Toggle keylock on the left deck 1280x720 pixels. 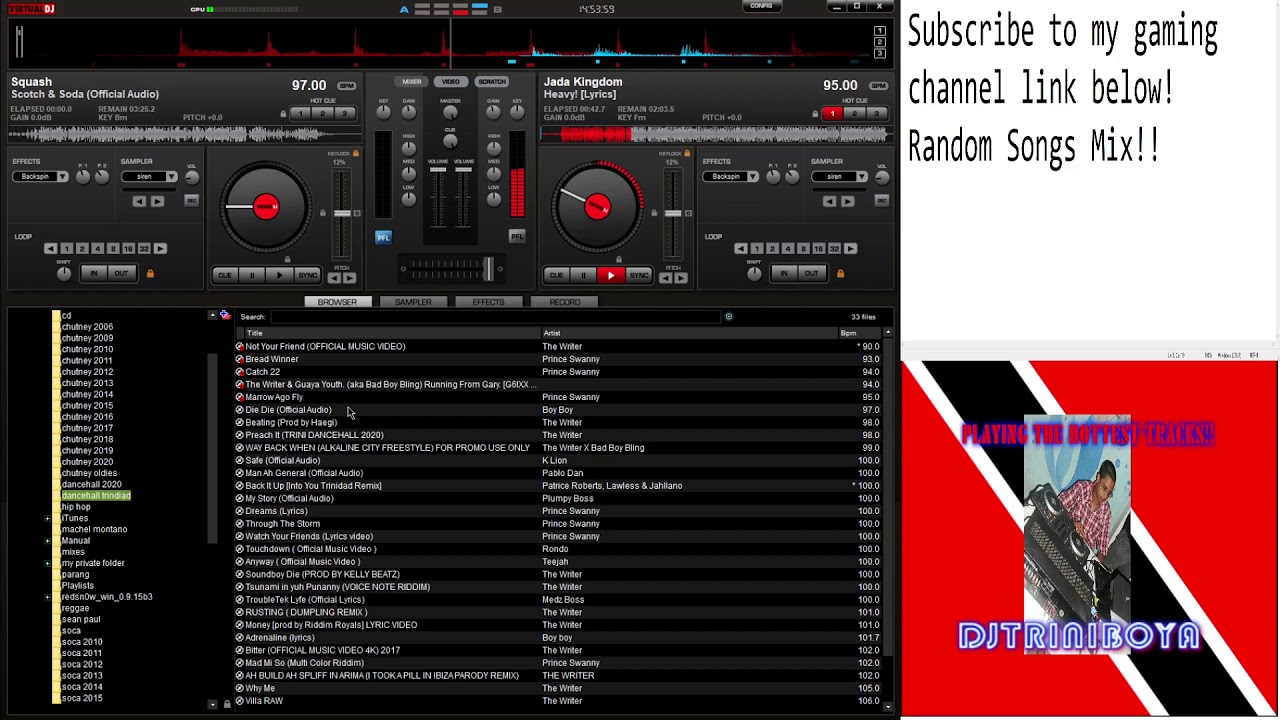355,153
